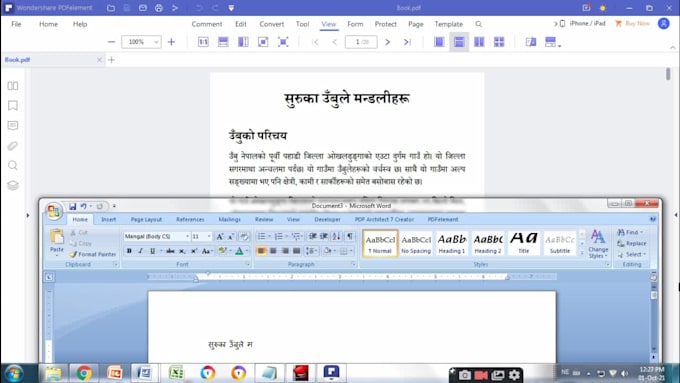Click the full screen view icon
The height and width of the screenshot is (383, 680).
[283, 42]
